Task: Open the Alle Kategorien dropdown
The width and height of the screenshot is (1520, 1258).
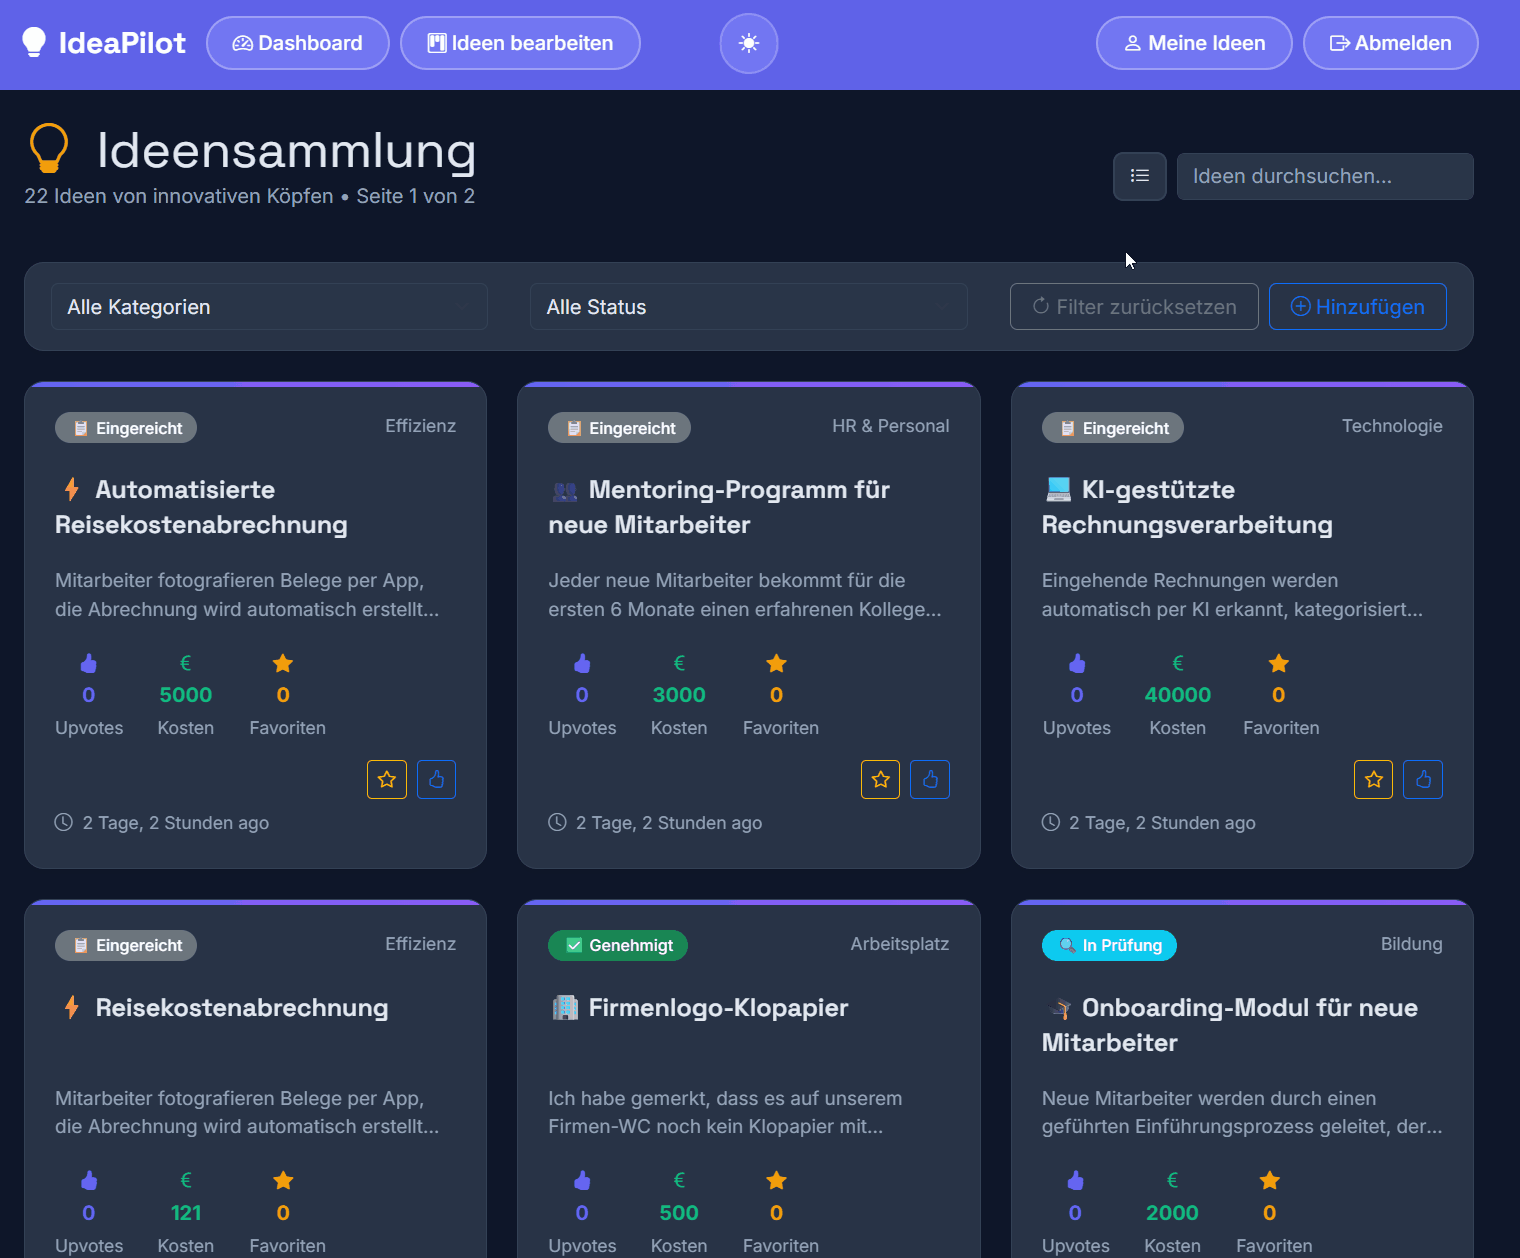Action: coord(268,306)
